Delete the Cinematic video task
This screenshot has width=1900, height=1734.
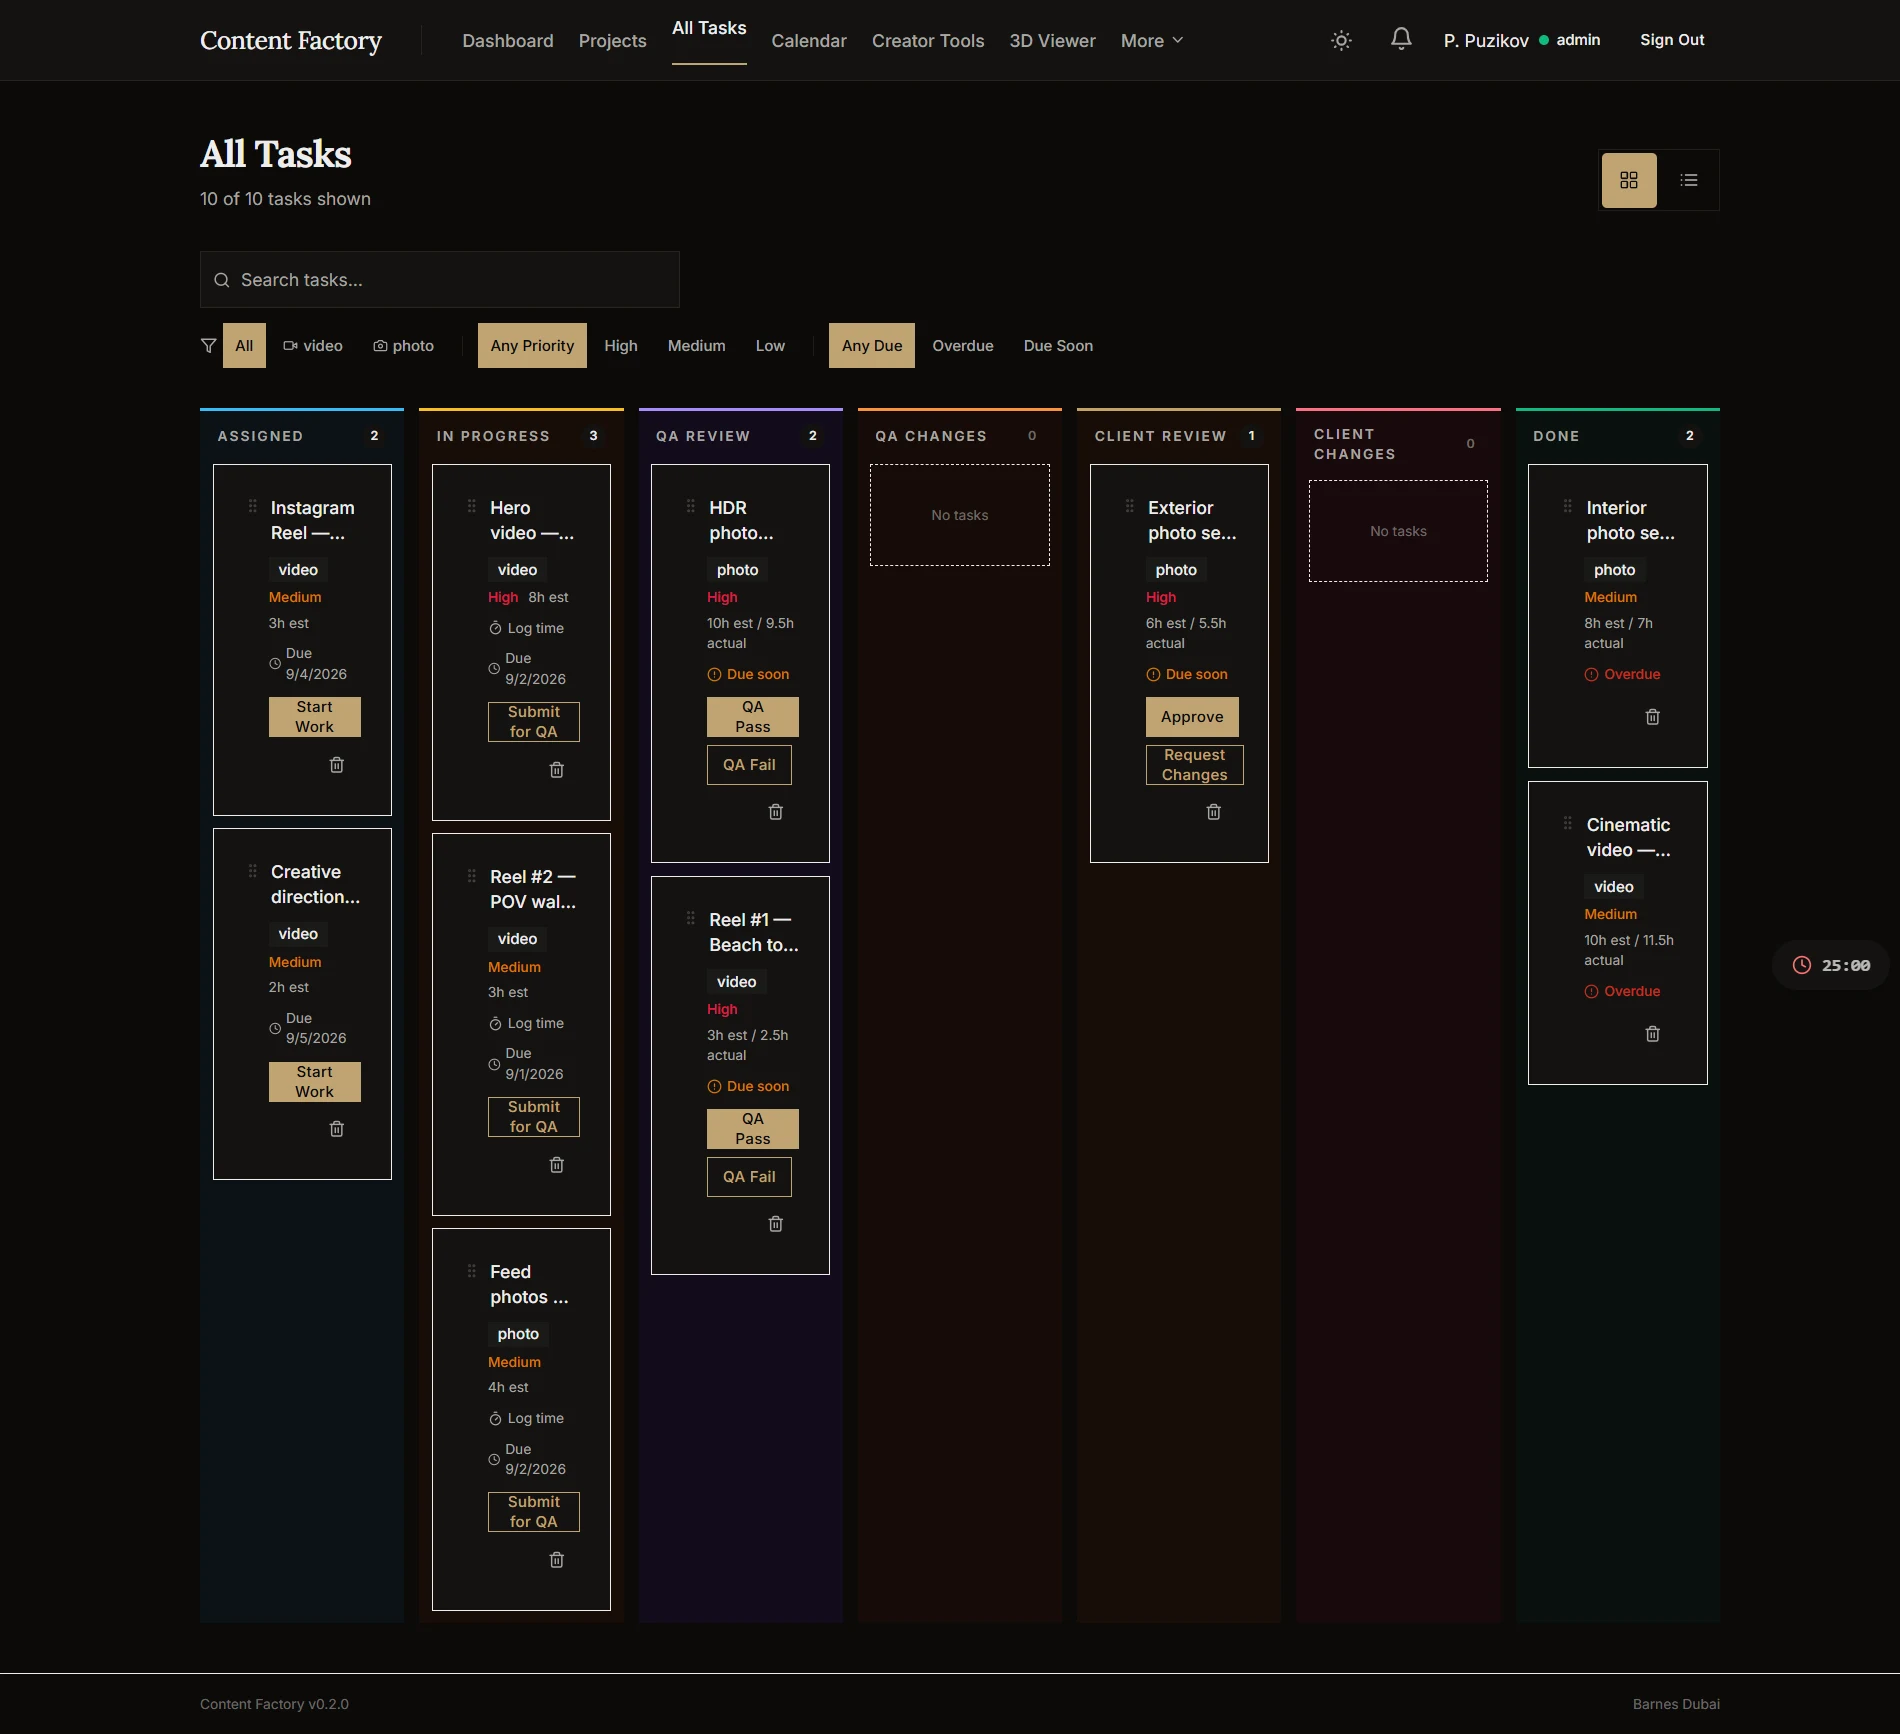click(1653, 1034)
